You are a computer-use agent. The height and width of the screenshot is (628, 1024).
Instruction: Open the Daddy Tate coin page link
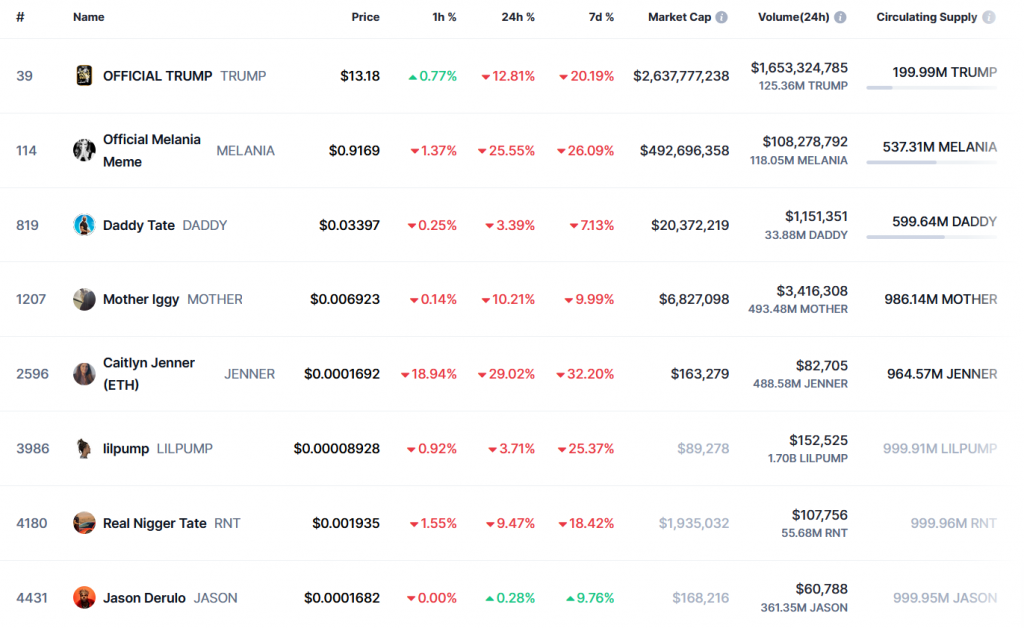(138, 225)
